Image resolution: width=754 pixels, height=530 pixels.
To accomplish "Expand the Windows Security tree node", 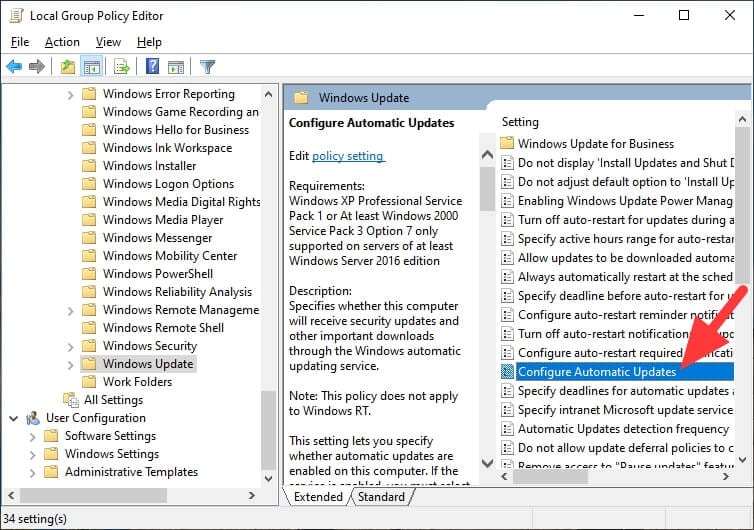I will pyautogui.click(x=71, y=347).
